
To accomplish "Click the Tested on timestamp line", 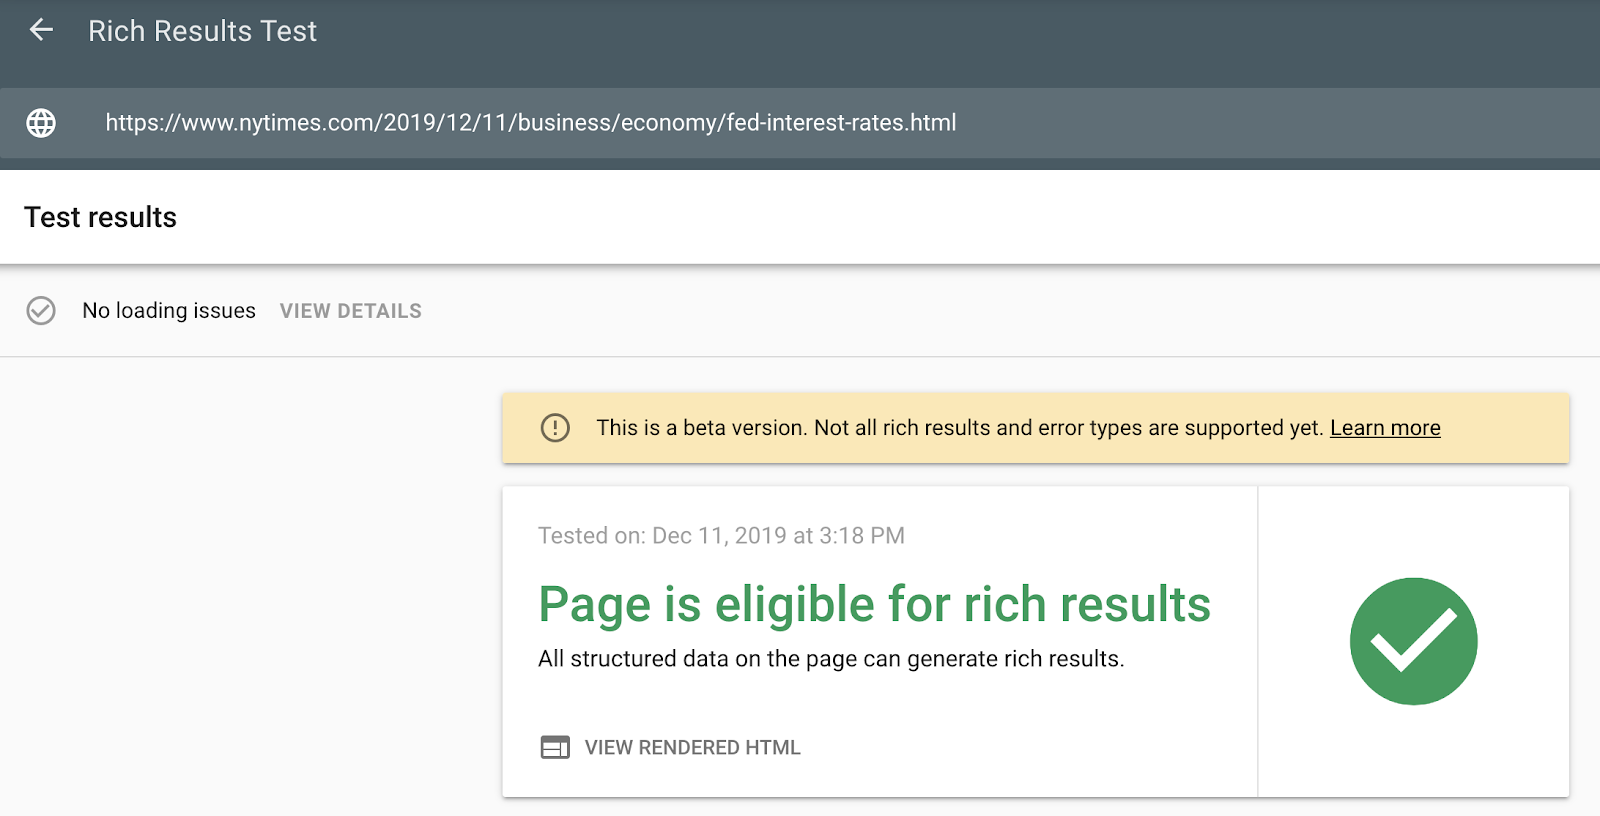I will pyautogui.click(x=721, y=536).
